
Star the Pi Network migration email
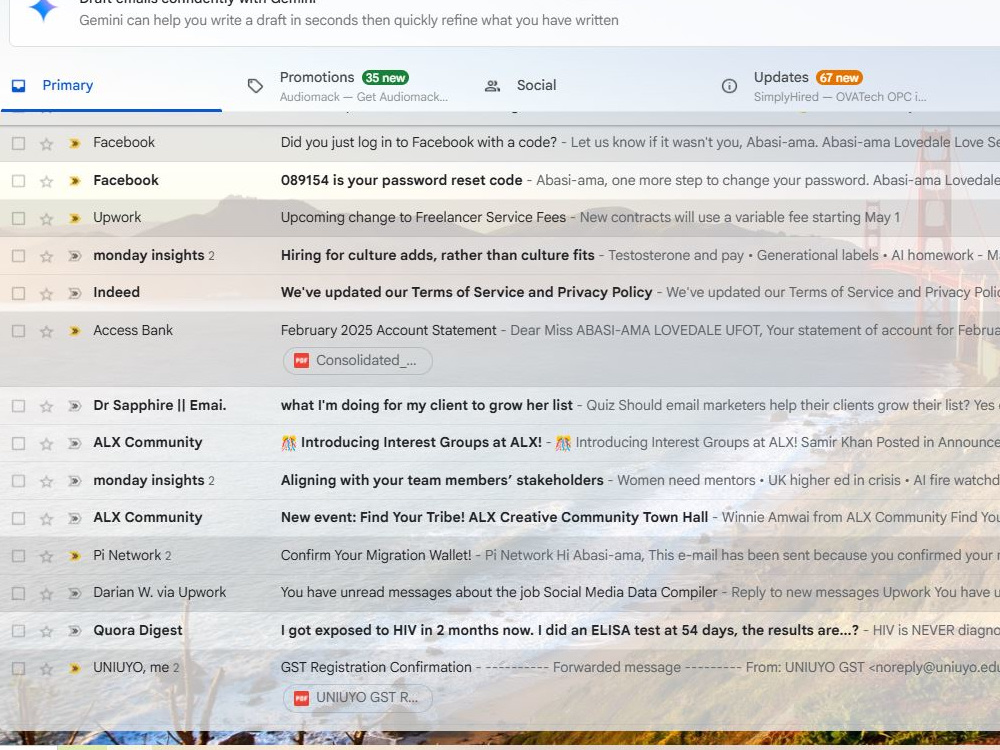(46, 556)
